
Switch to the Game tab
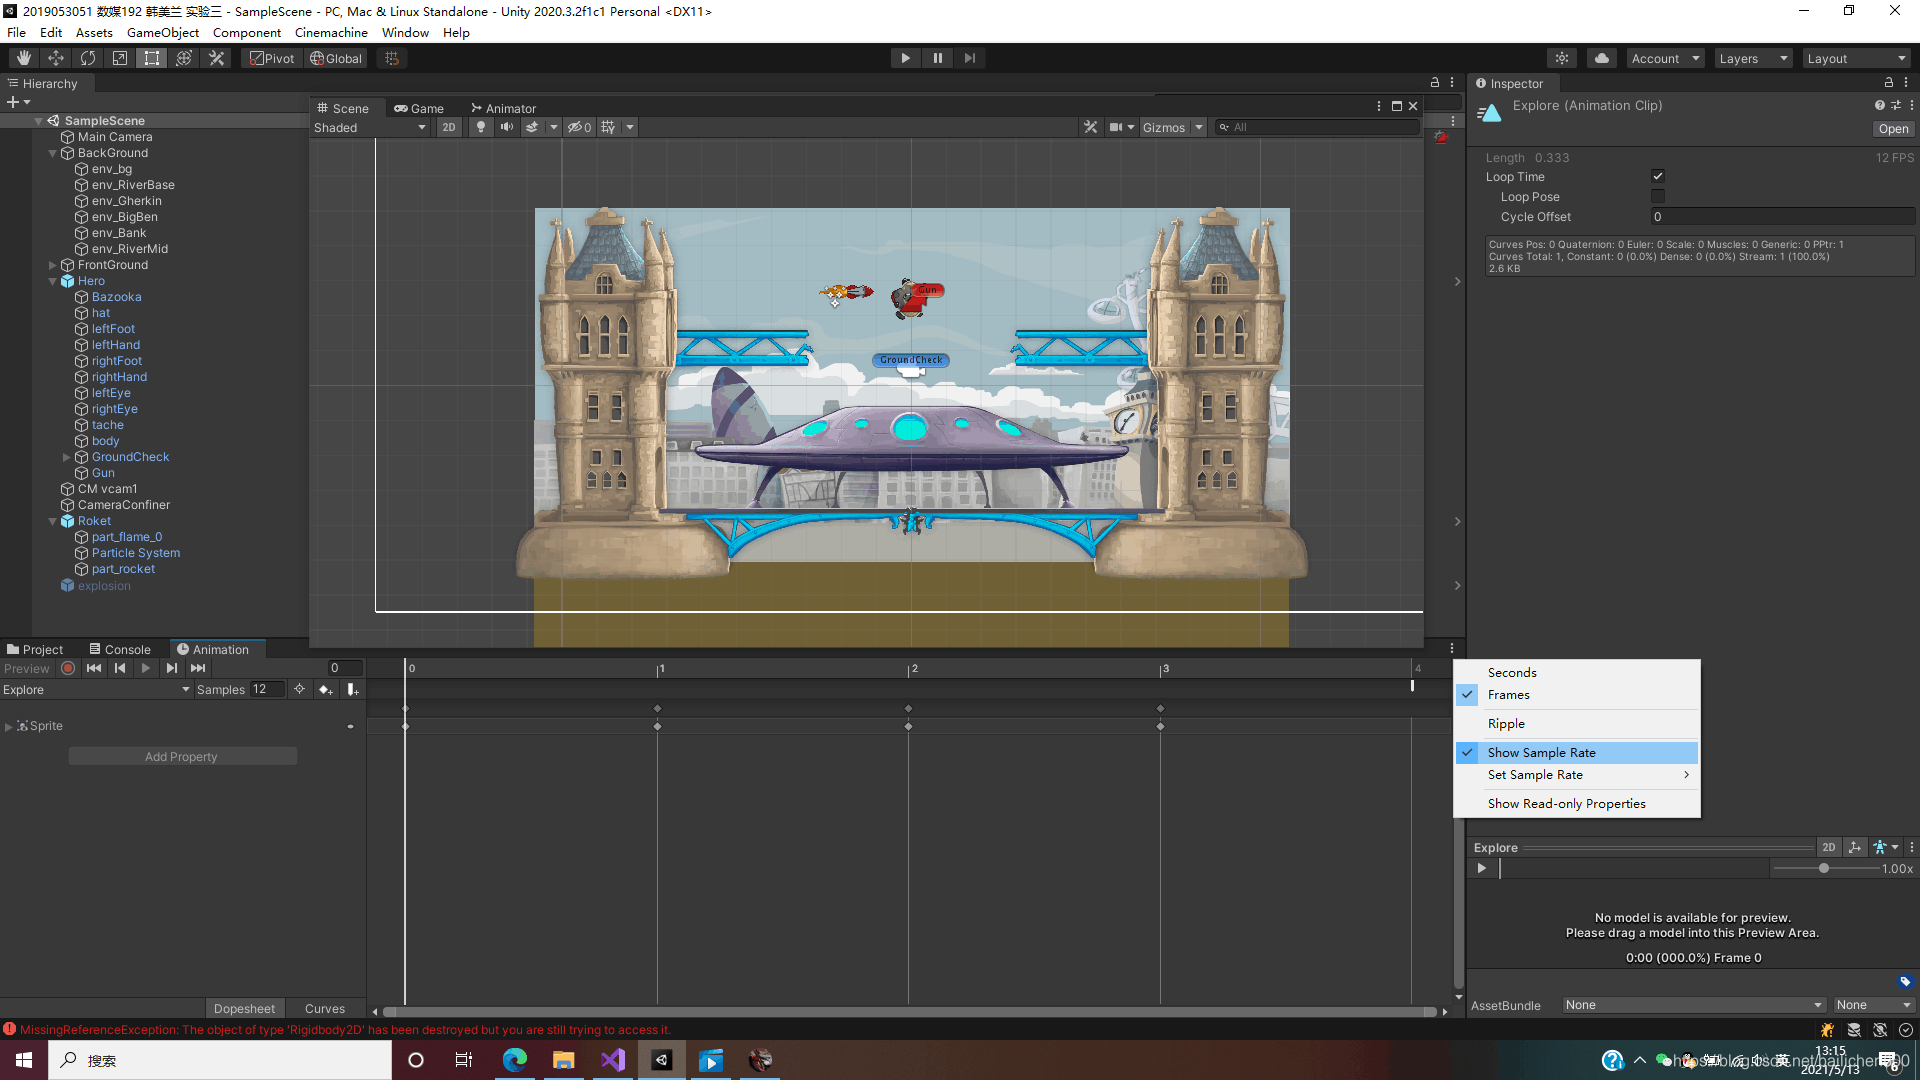pyautogui.click(x=419, y=108)
